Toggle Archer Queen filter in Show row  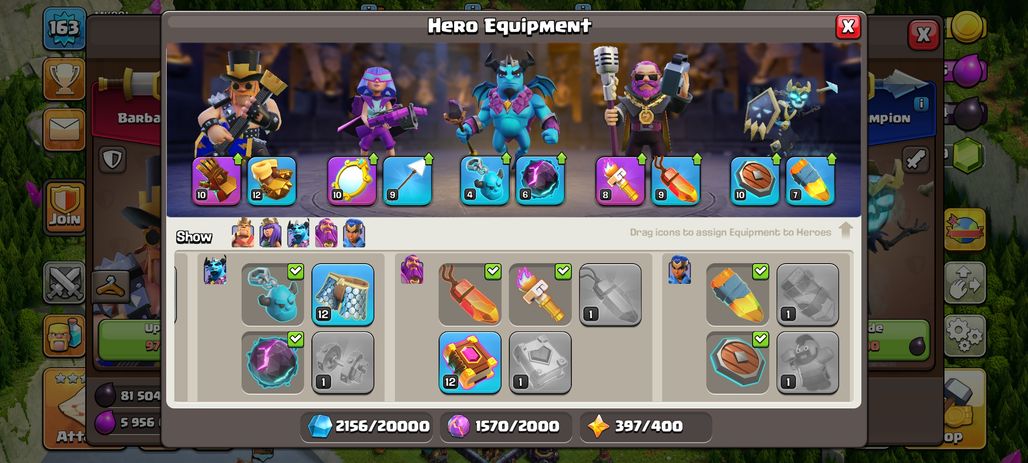270,233
